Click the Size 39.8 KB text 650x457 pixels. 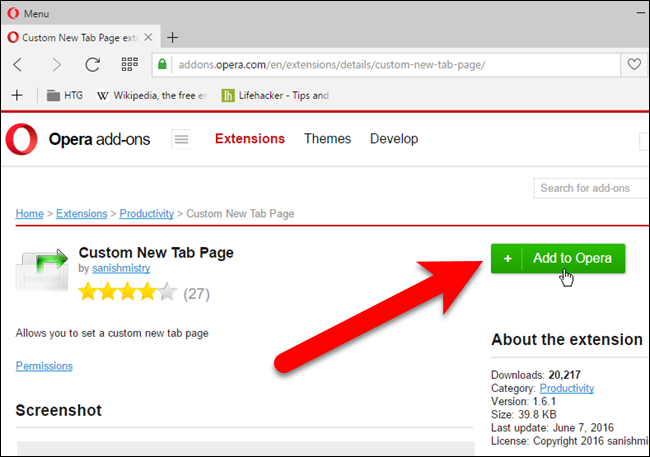pyautogui.click(x=523, y=415)
